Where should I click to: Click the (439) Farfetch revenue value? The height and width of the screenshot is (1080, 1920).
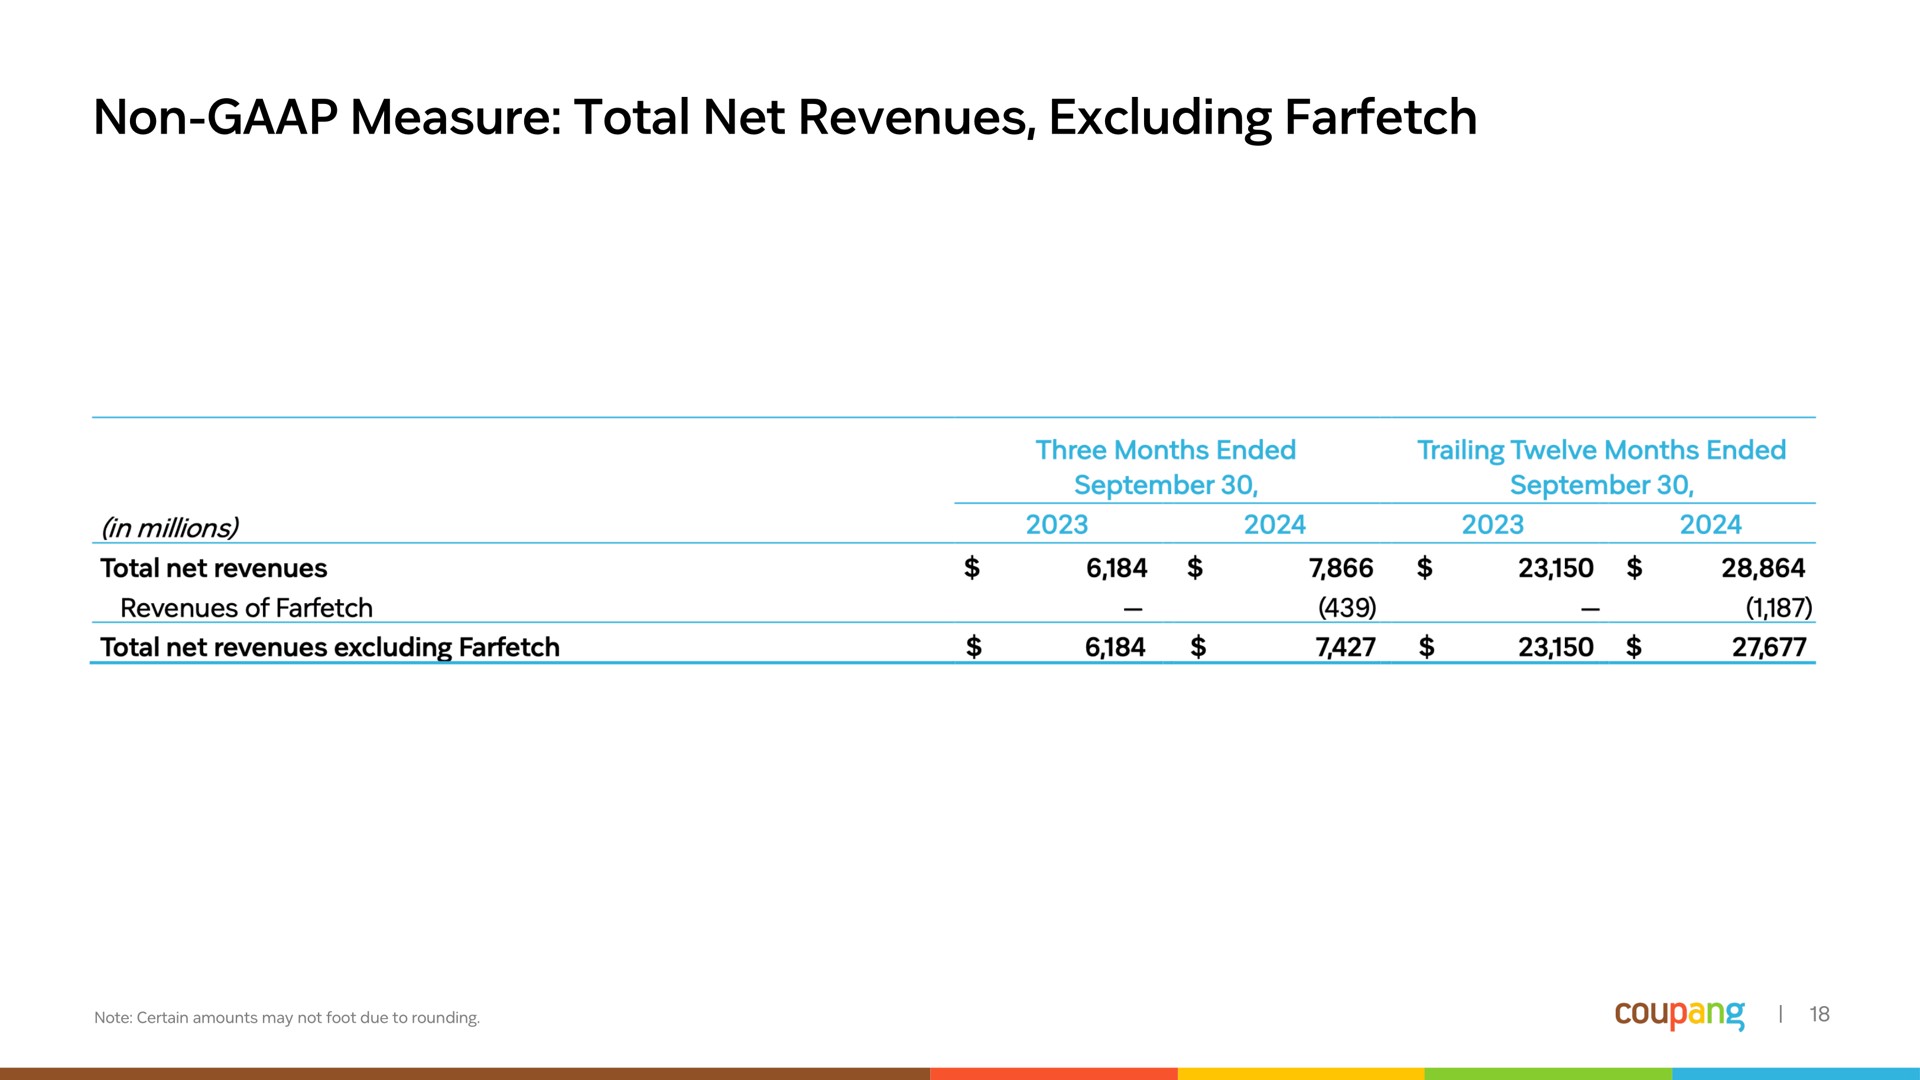(x=1347, y=608)
